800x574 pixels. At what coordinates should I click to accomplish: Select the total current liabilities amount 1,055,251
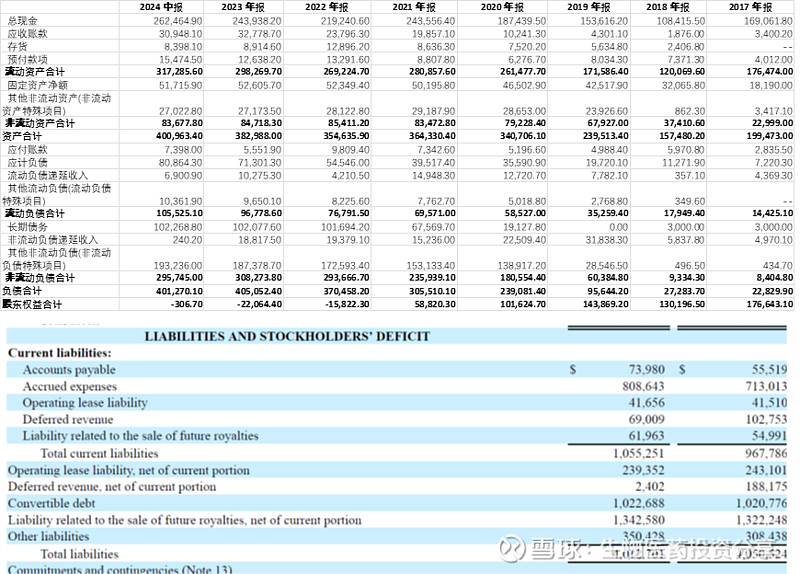pos(639,453)
